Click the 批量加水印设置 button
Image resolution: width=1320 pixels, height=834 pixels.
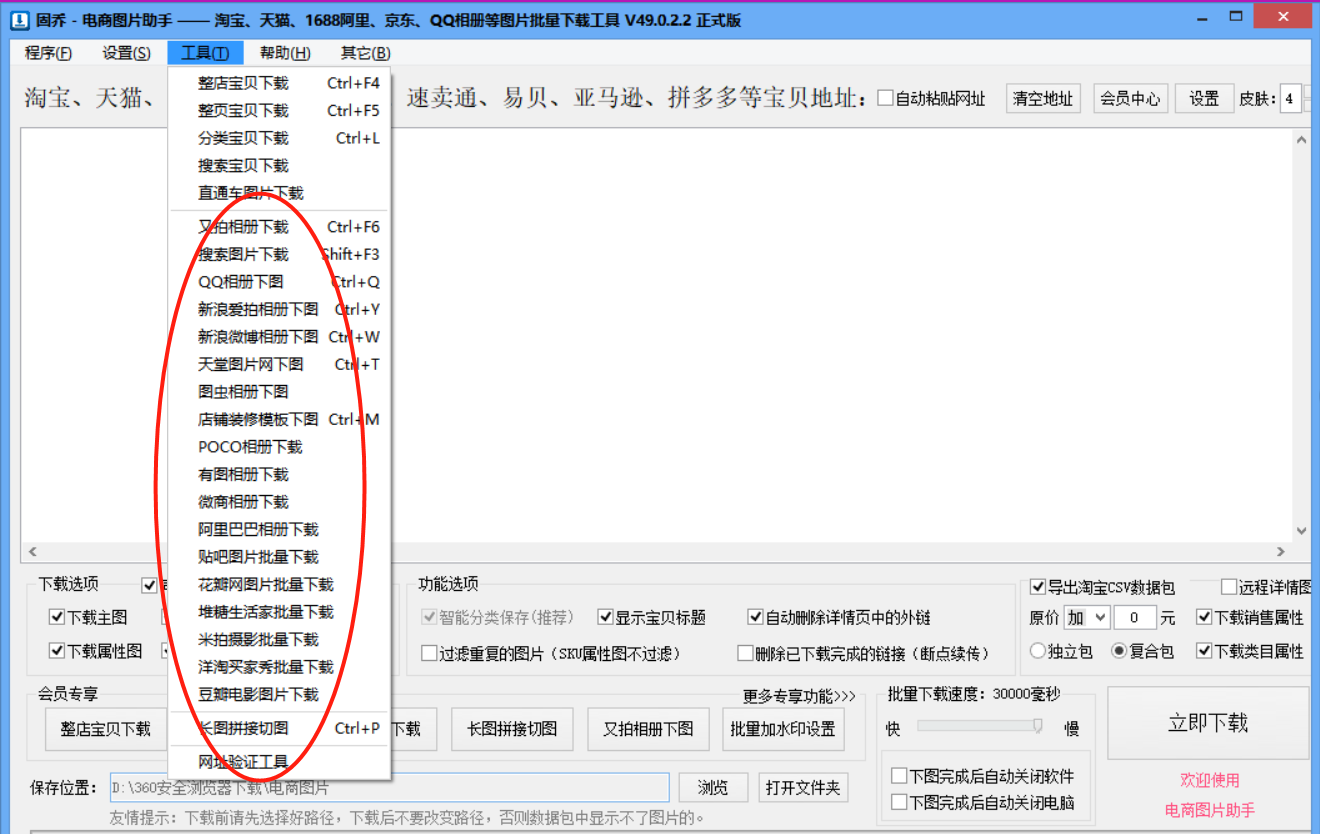pos(784,728)
